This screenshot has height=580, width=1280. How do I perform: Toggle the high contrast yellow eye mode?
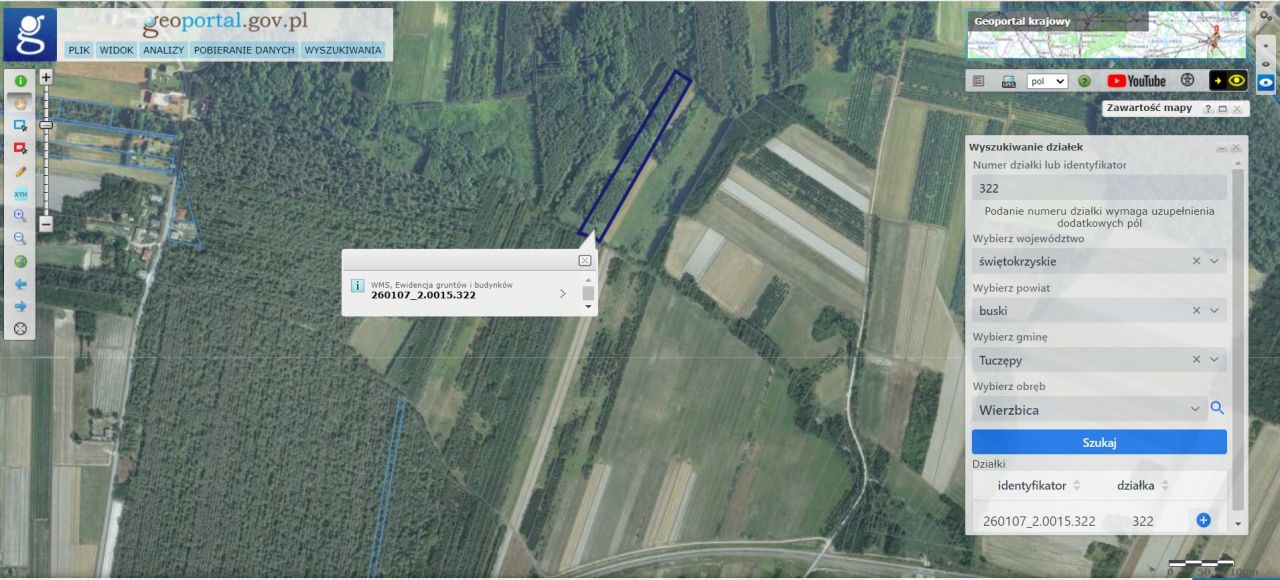point(1228,81)
